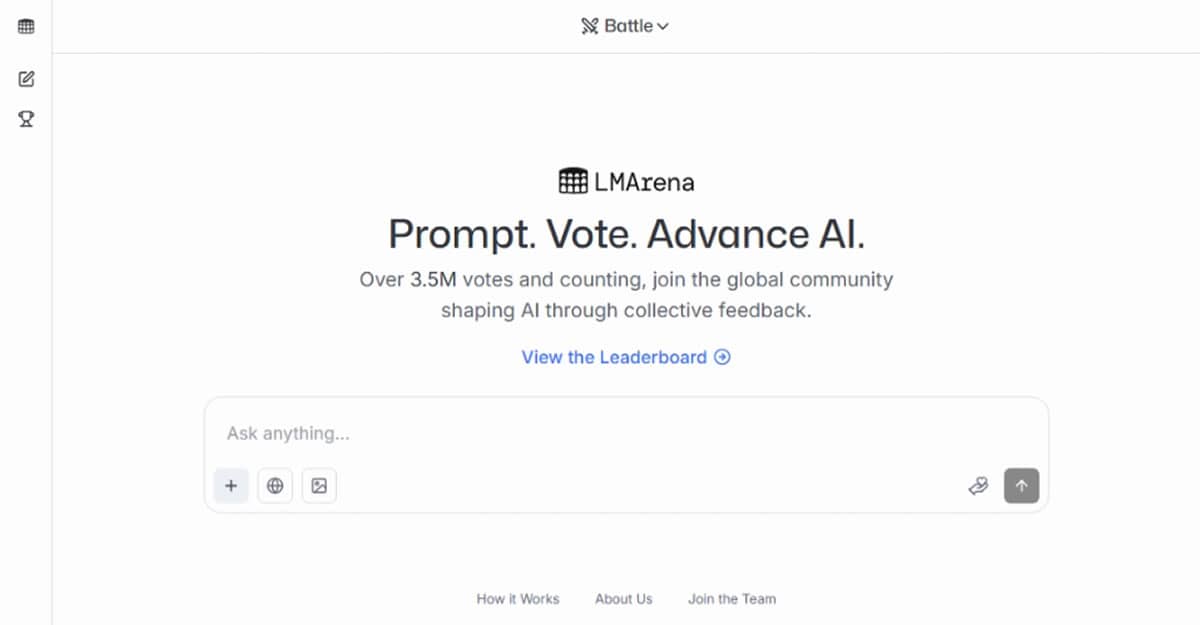Click the LMArena grid logo in the sidebar

point(26,27)
